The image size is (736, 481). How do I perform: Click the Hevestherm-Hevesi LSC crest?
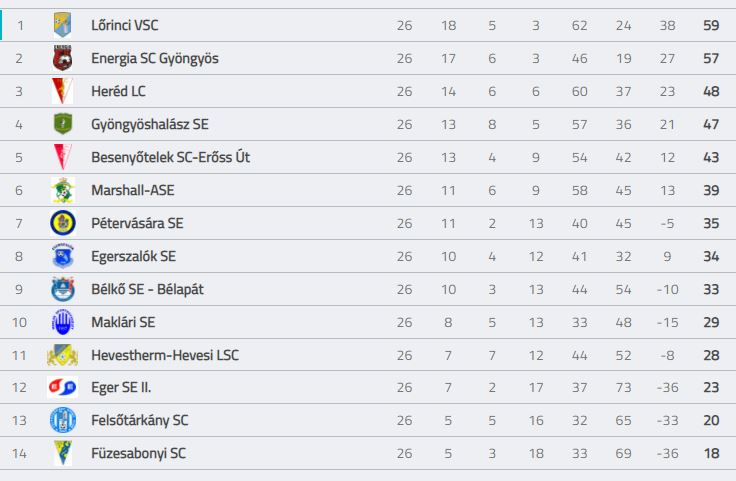click(62, 355)
